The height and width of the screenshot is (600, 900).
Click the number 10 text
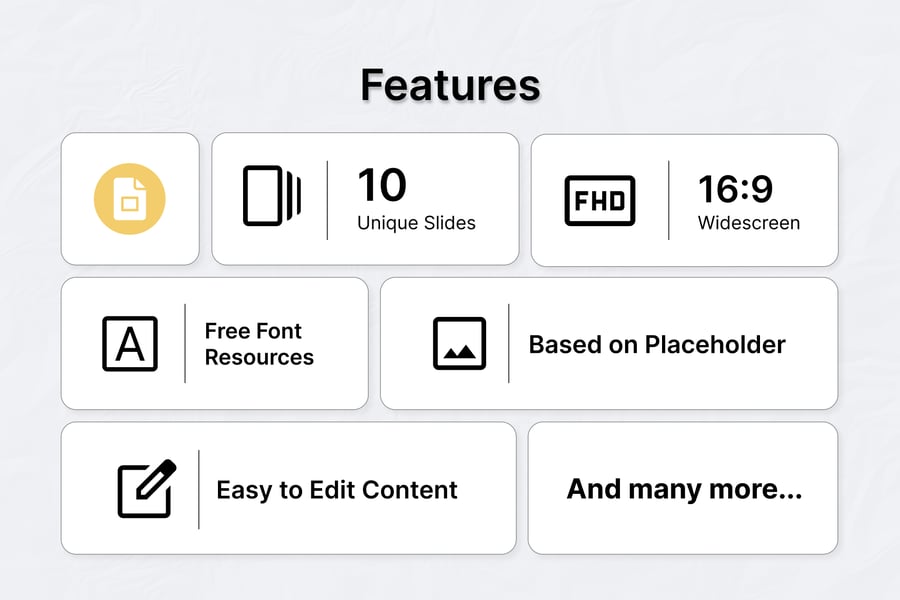[x=382, y=186]
